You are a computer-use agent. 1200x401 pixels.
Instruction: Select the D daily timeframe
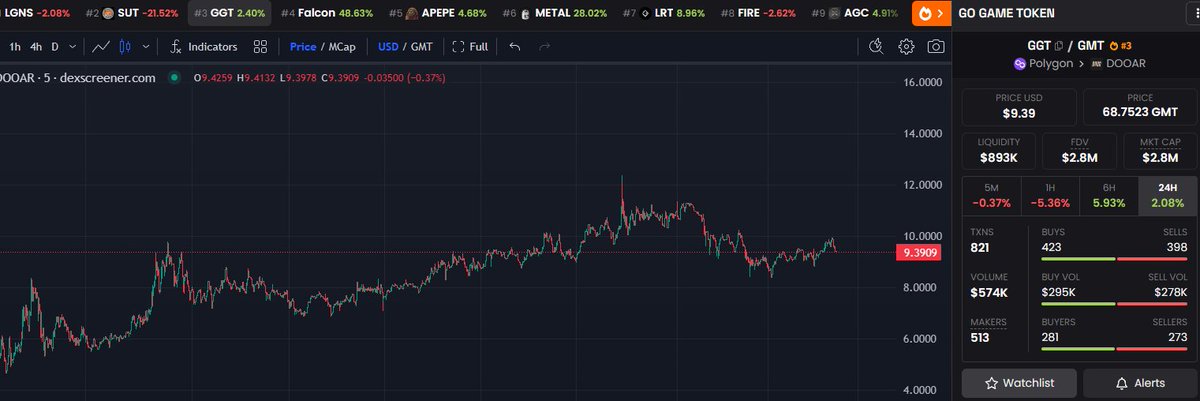(56, 46)
